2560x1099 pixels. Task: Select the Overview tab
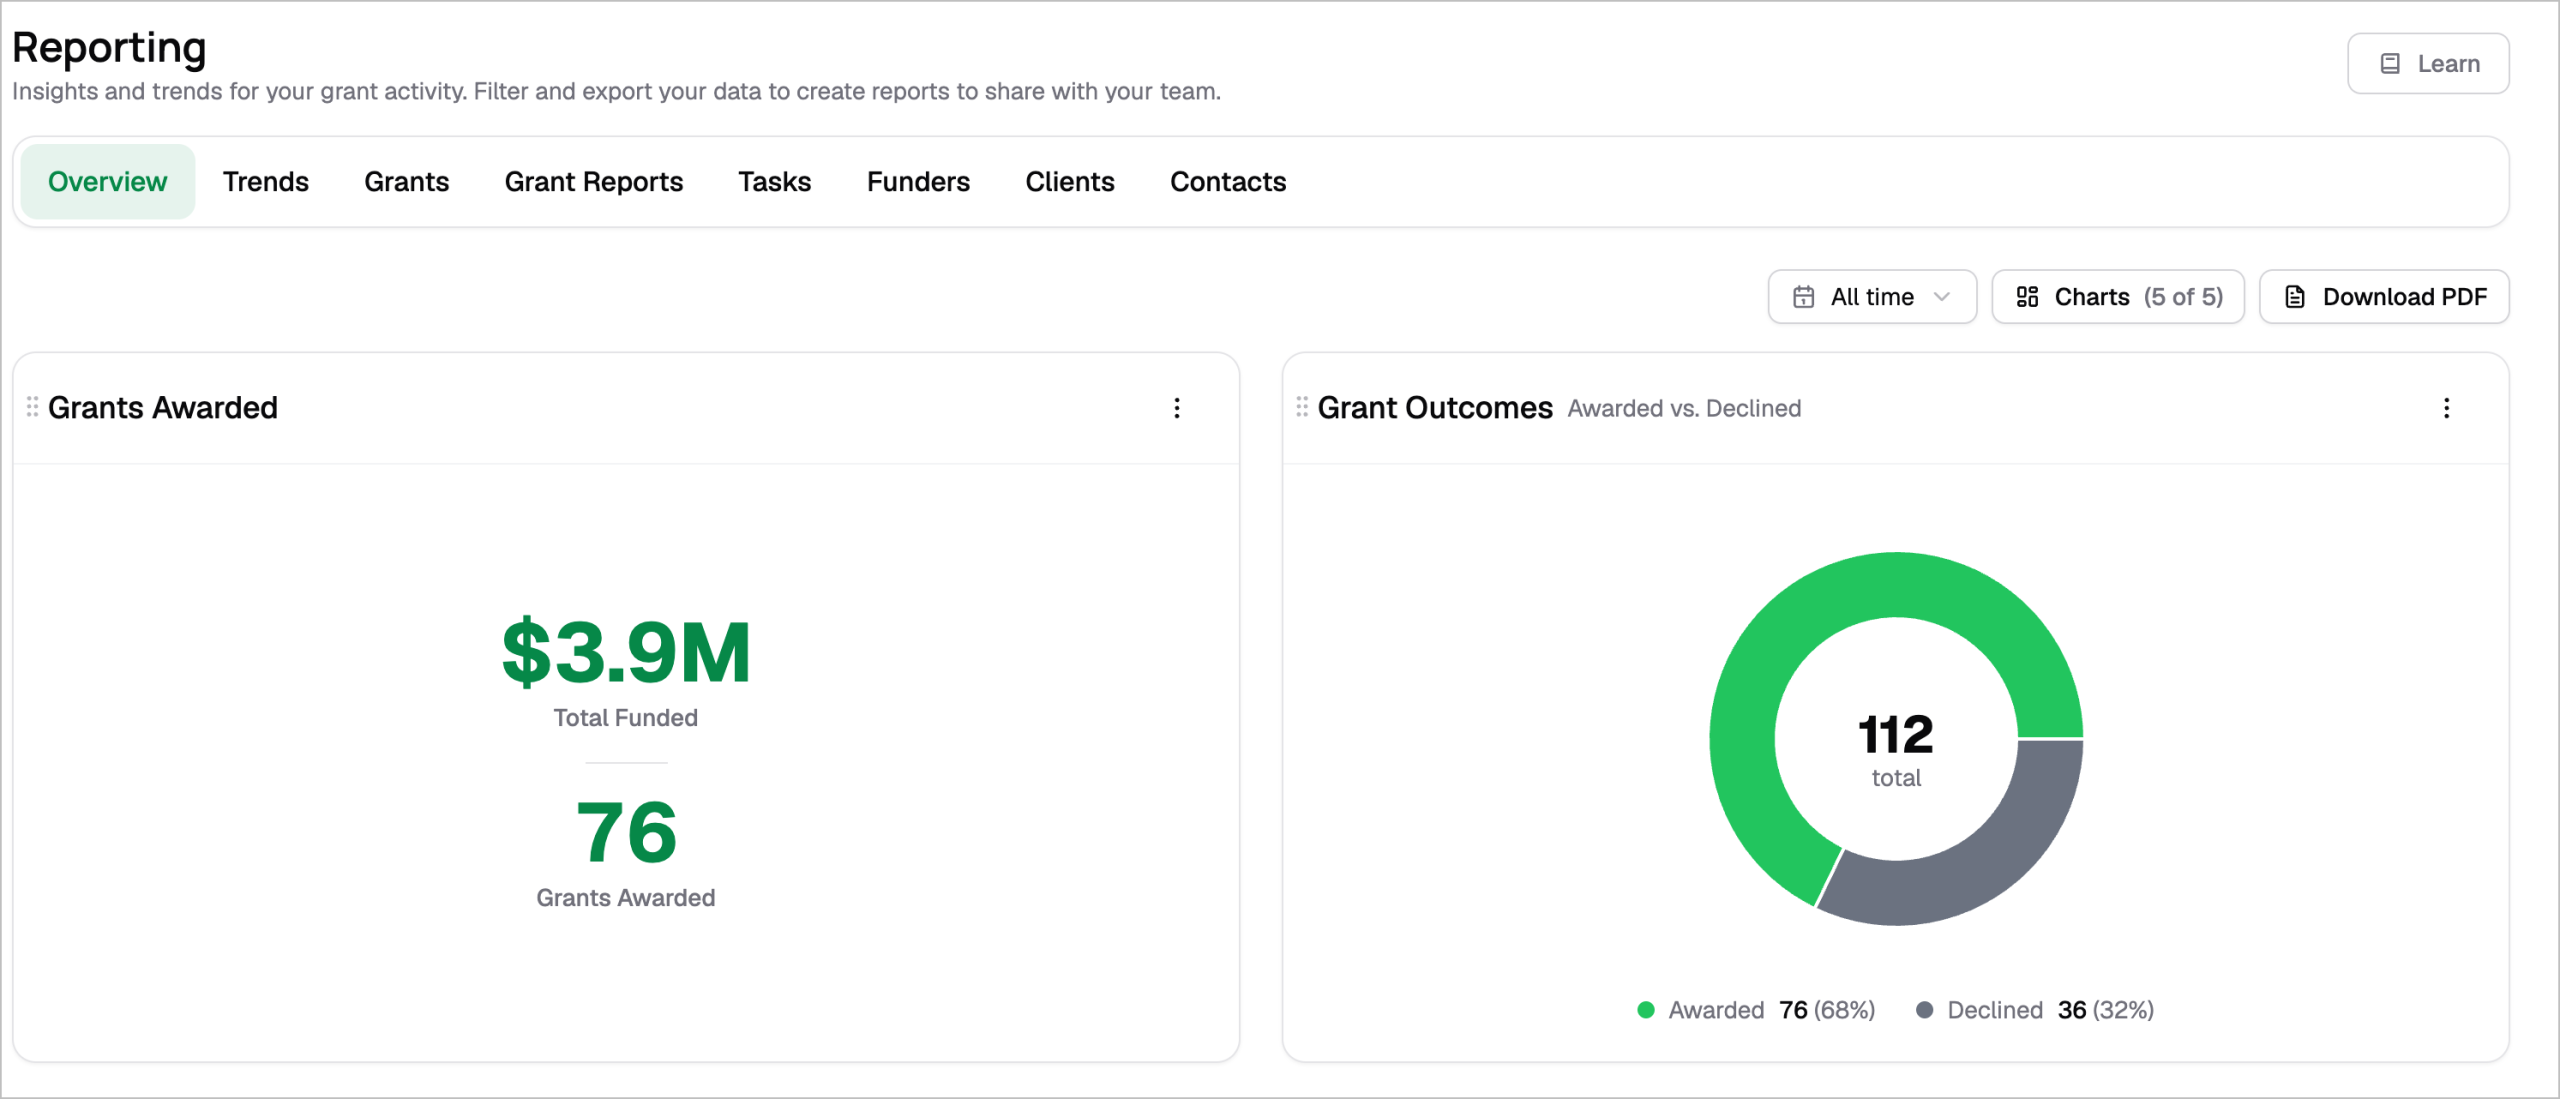coord(108,182)
